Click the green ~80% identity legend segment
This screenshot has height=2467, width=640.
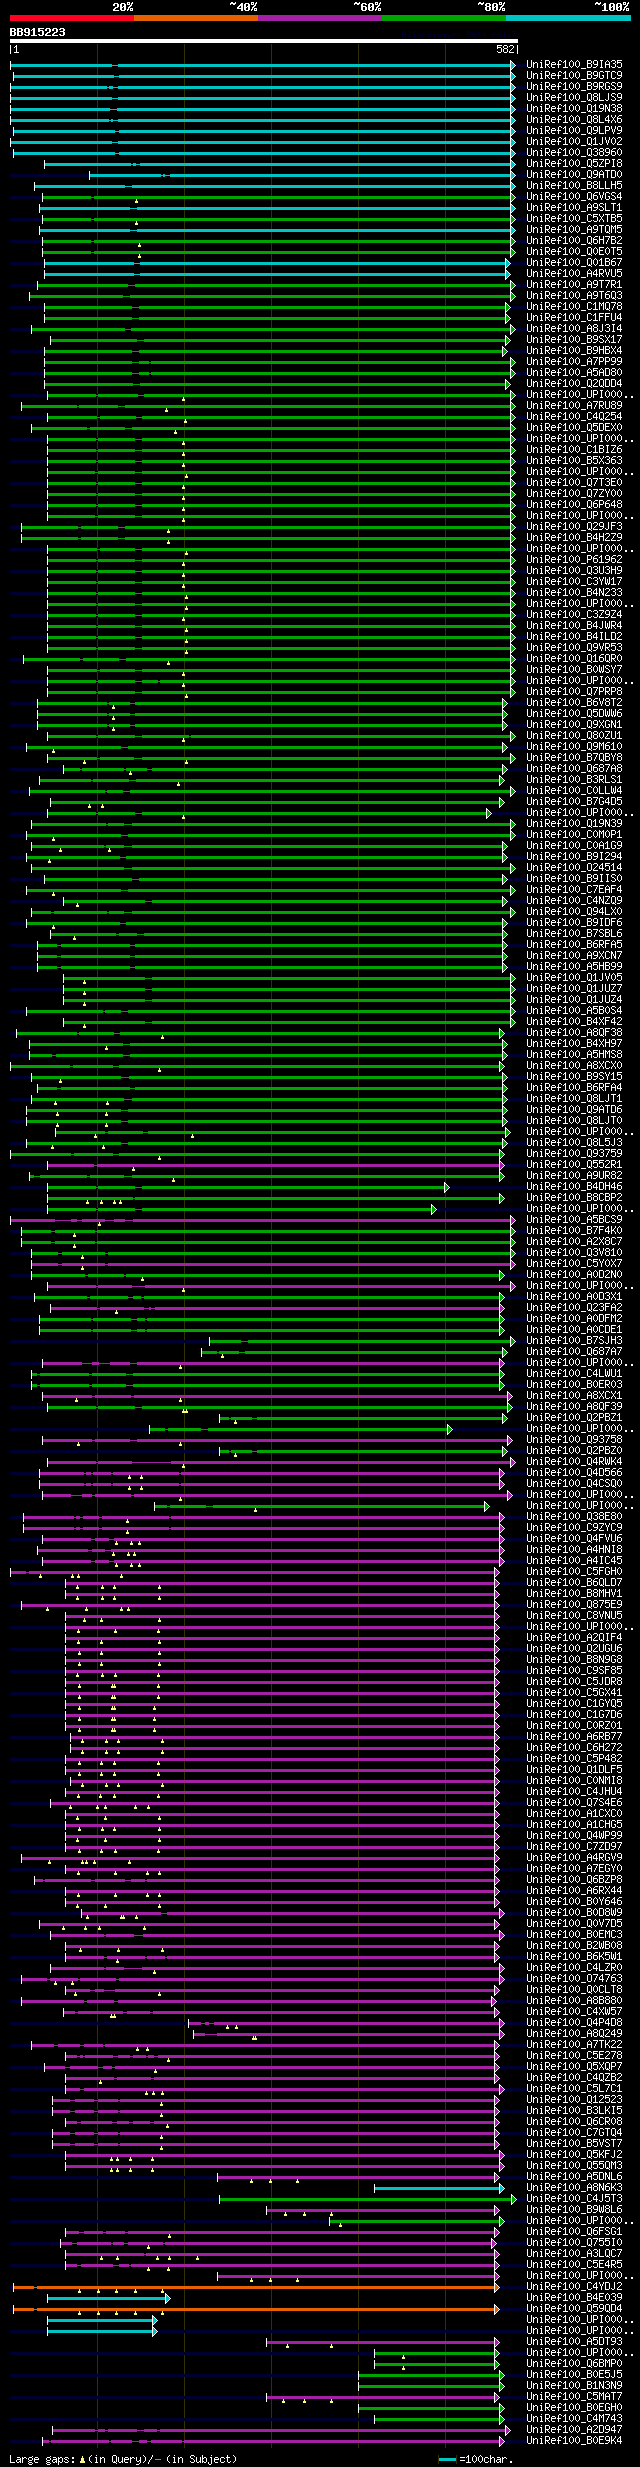coord(444,17)
